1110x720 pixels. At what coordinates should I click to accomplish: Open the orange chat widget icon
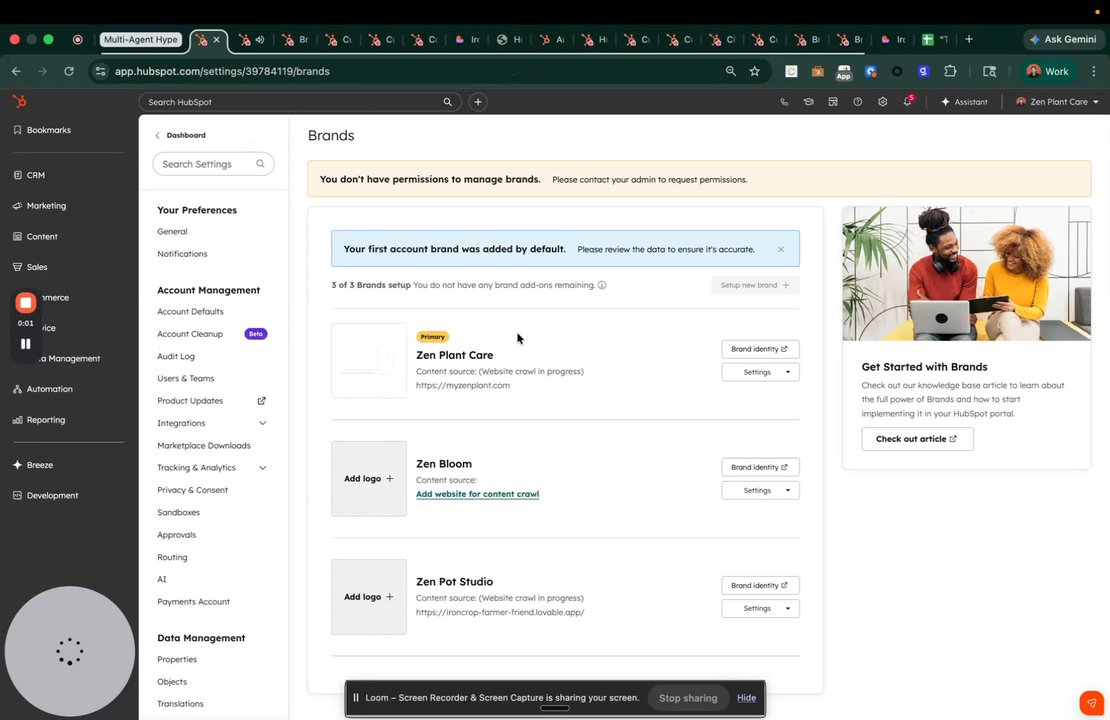pos(1091,703)
